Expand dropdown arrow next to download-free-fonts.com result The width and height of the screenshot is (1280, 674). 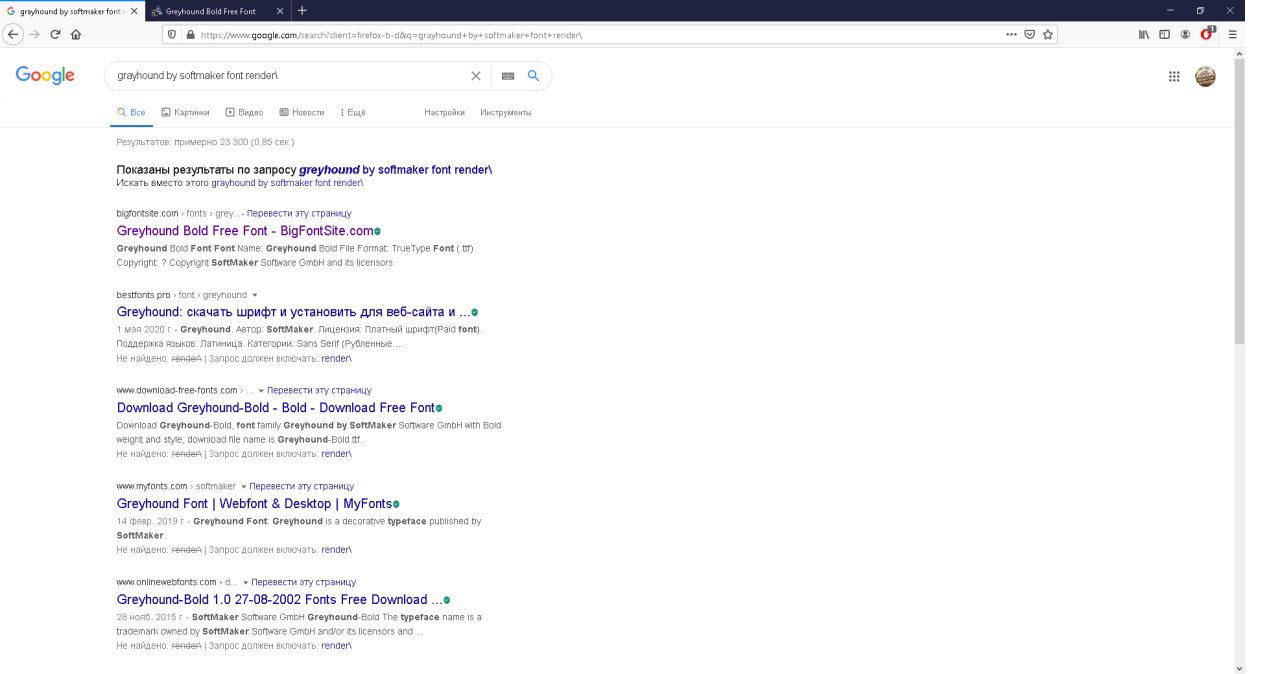click(x=262, y=391)
